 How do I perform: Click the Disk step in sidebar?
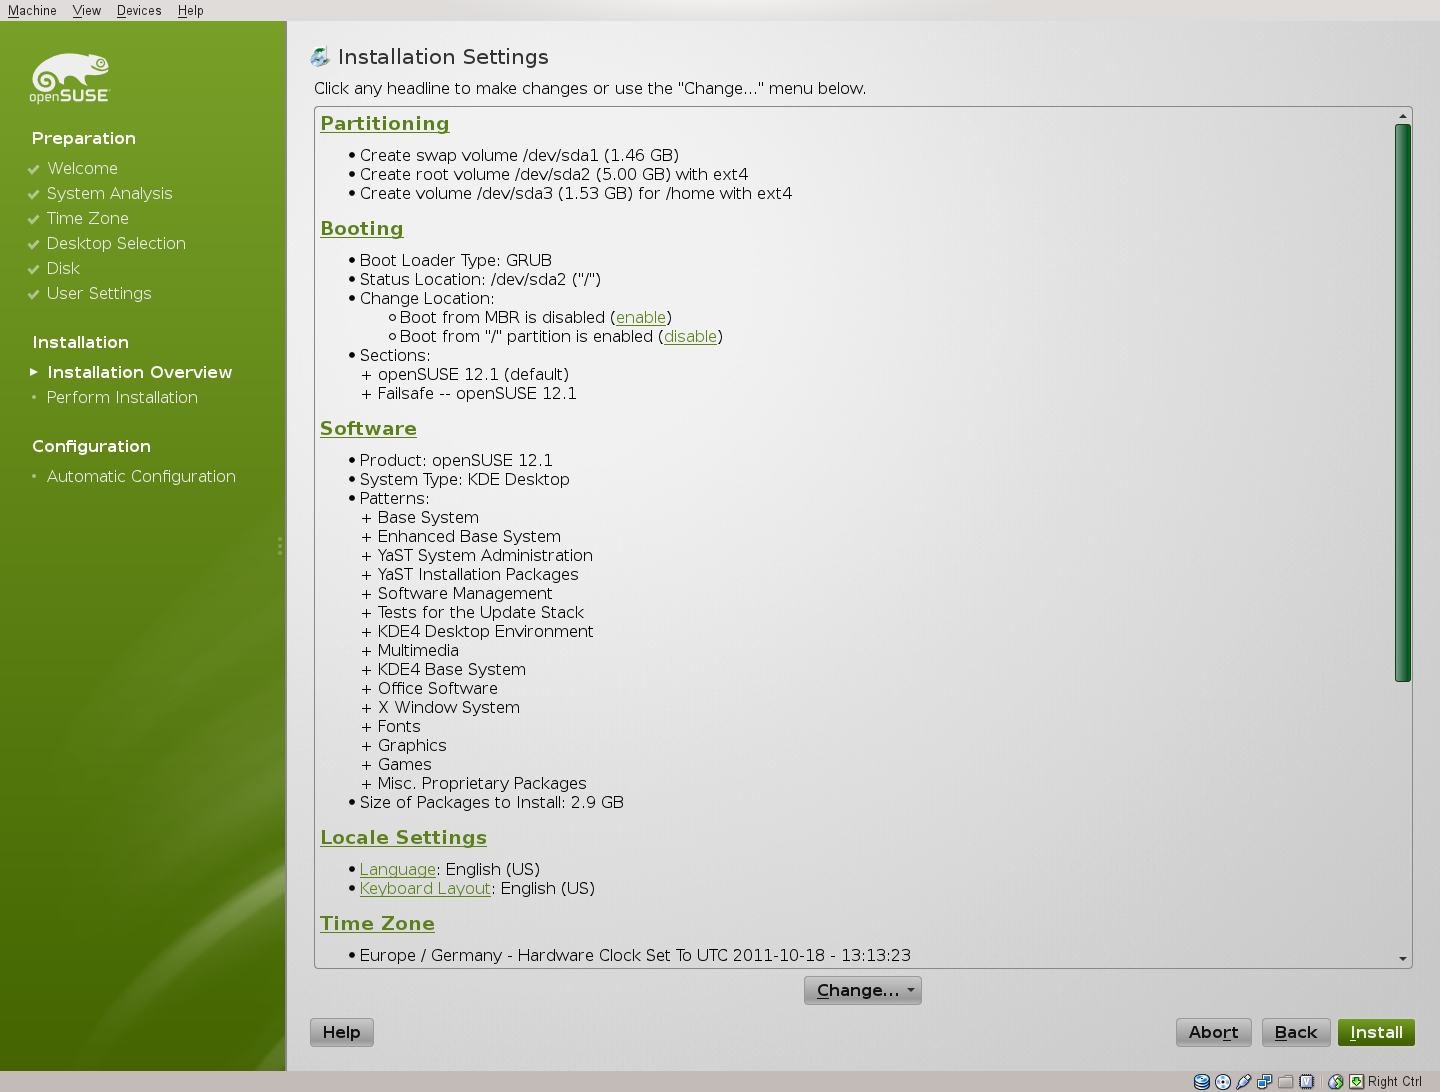coord(63,268)
